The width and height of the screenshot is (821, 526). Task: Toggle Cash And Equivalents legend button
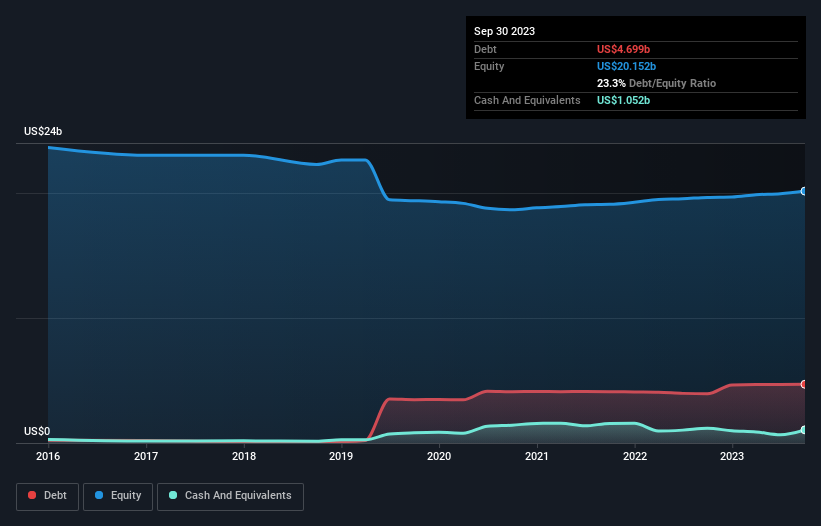click(230, 496)
